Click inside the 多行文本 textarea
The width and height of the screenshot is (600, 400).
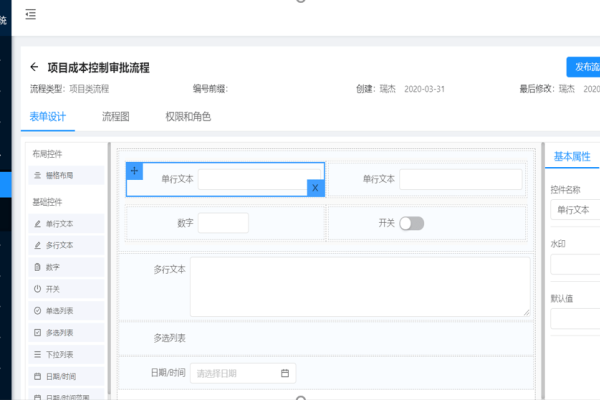click(x=360, y=287)
